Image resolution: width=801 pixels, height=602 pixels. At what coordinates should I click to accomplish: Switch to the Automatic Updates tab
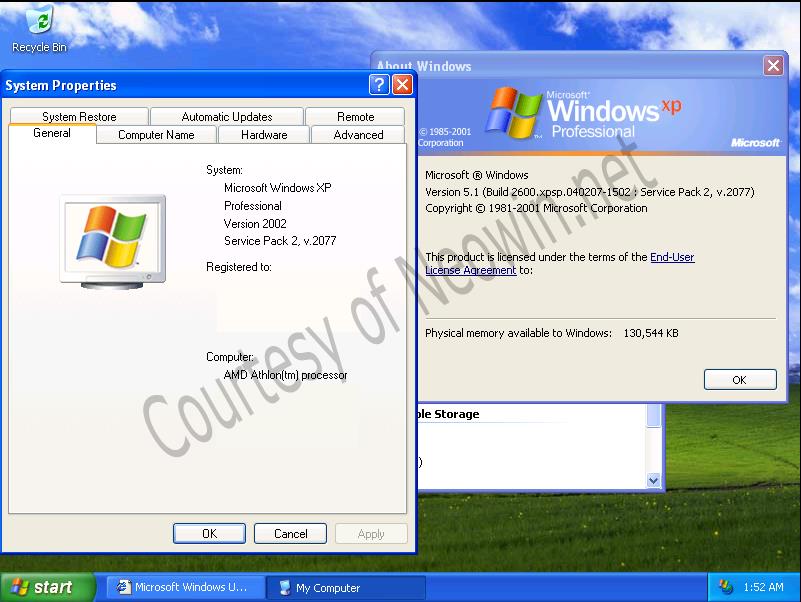227,117
